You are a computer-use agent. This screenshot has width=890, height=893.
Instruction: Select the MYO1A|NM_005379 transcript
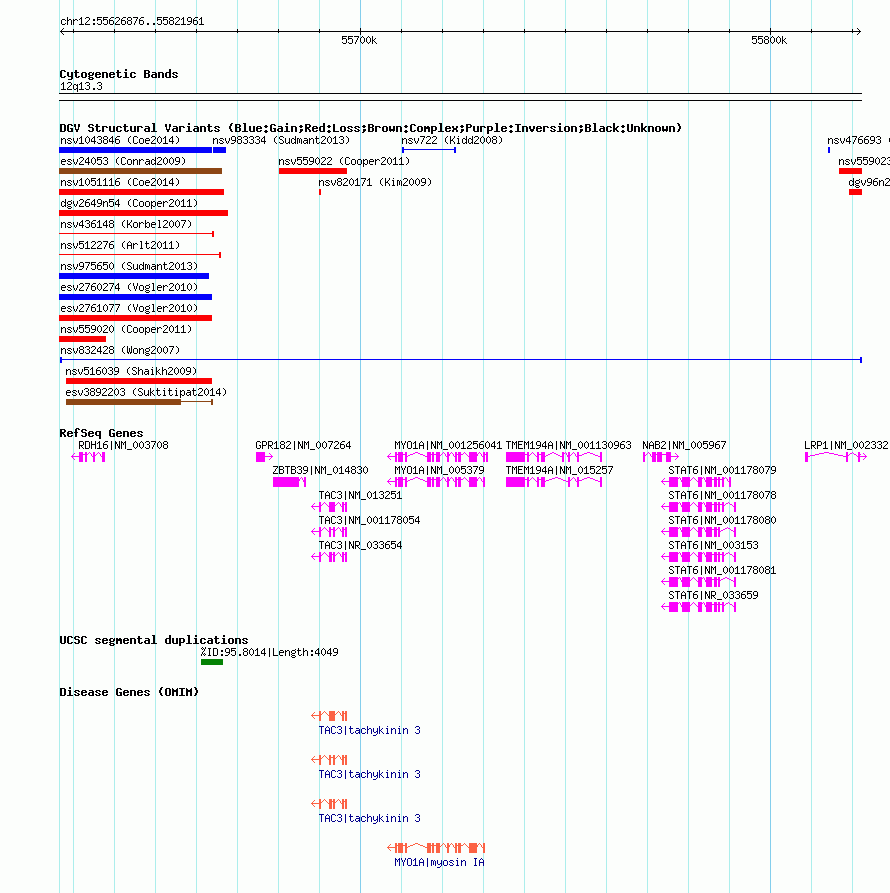point(436,482)
